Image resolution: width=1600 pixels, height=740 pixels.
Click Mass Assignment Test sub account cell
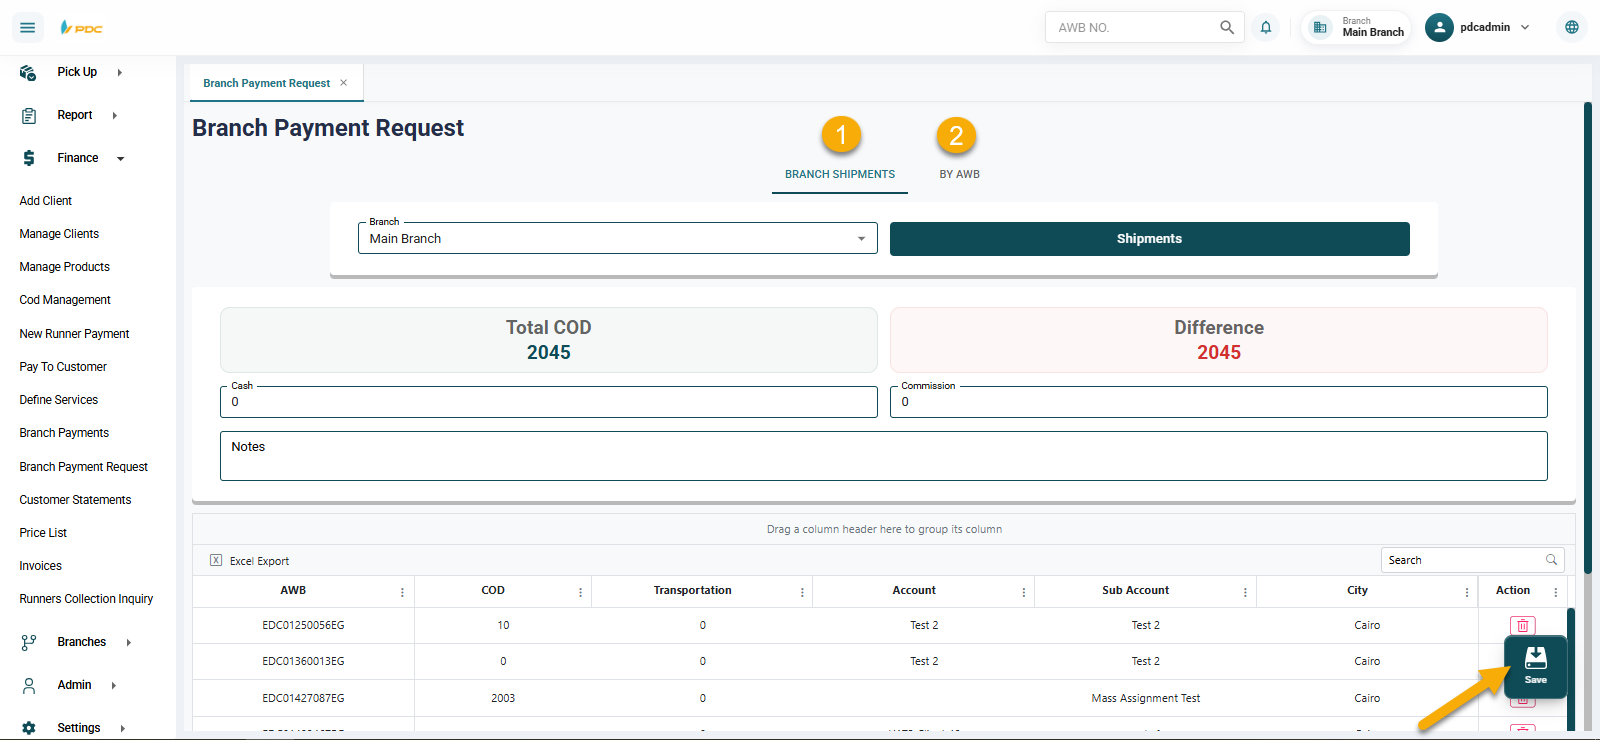1146,698
